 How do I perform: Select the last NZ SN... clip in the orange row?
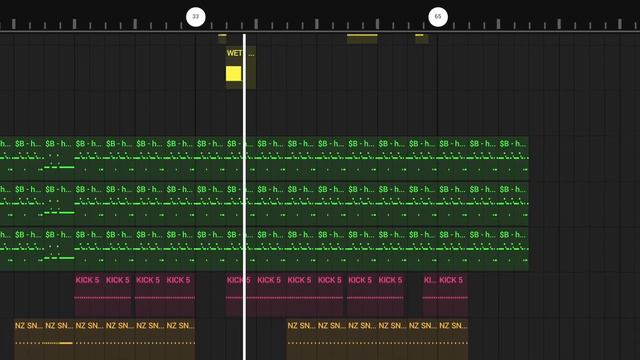click(x=453, y=339)
